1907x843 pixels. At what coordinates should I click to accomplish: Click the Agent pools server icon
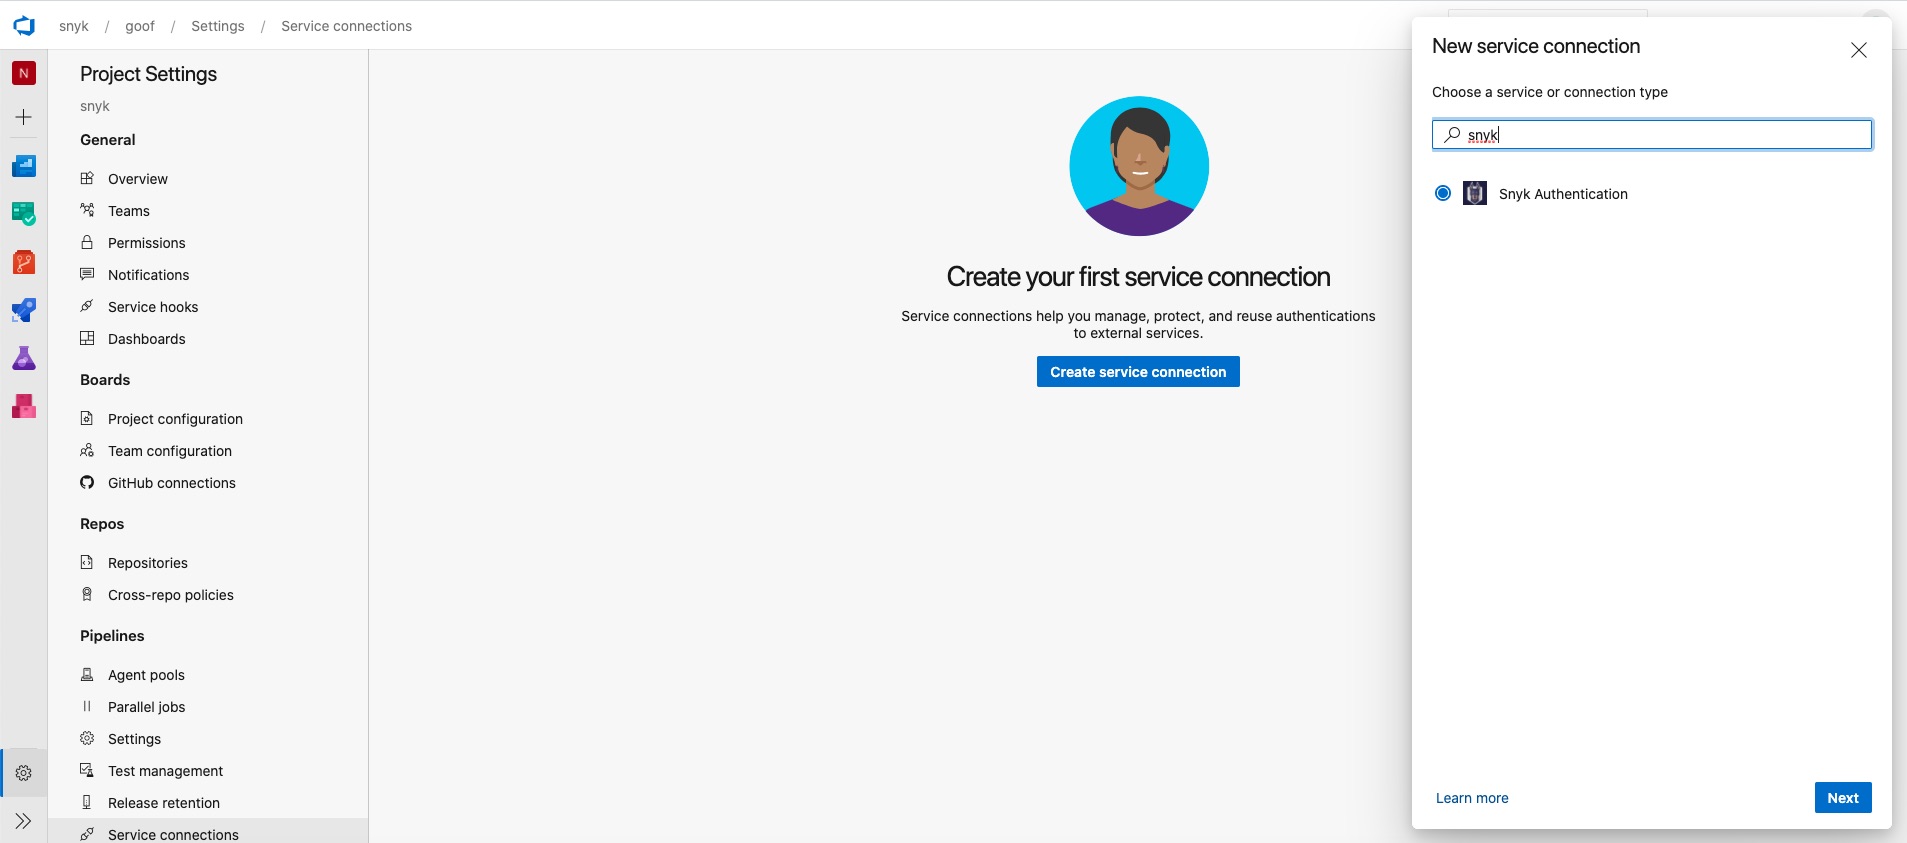click(87, 674)
